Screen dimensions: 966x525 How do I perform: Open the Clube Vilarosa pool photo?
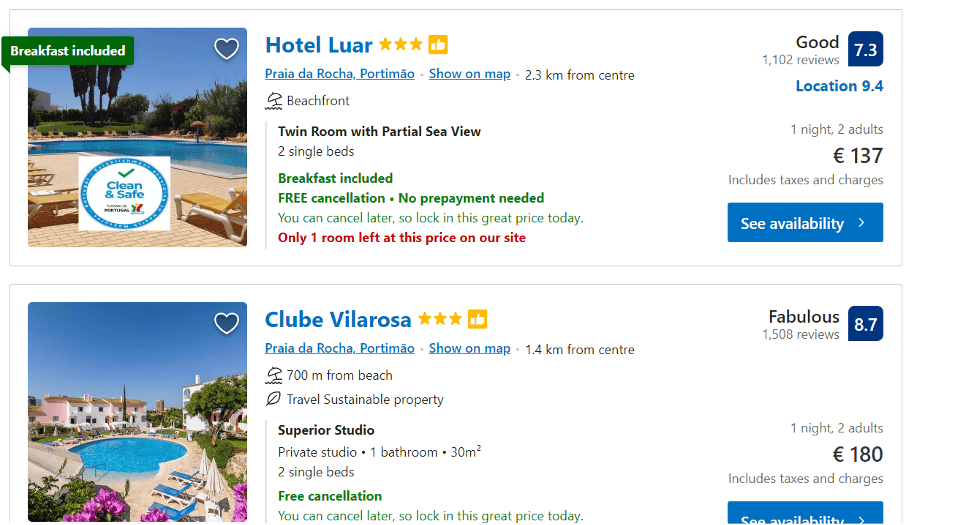[x=137, y=420]
